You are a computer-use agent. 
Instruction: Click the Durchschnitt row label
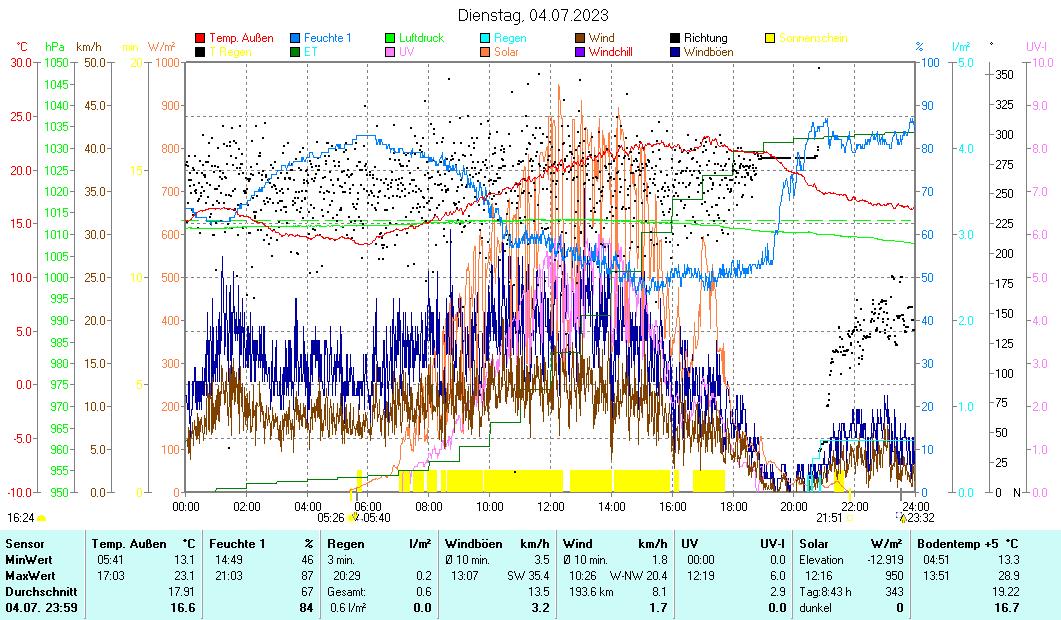[41, 592]
